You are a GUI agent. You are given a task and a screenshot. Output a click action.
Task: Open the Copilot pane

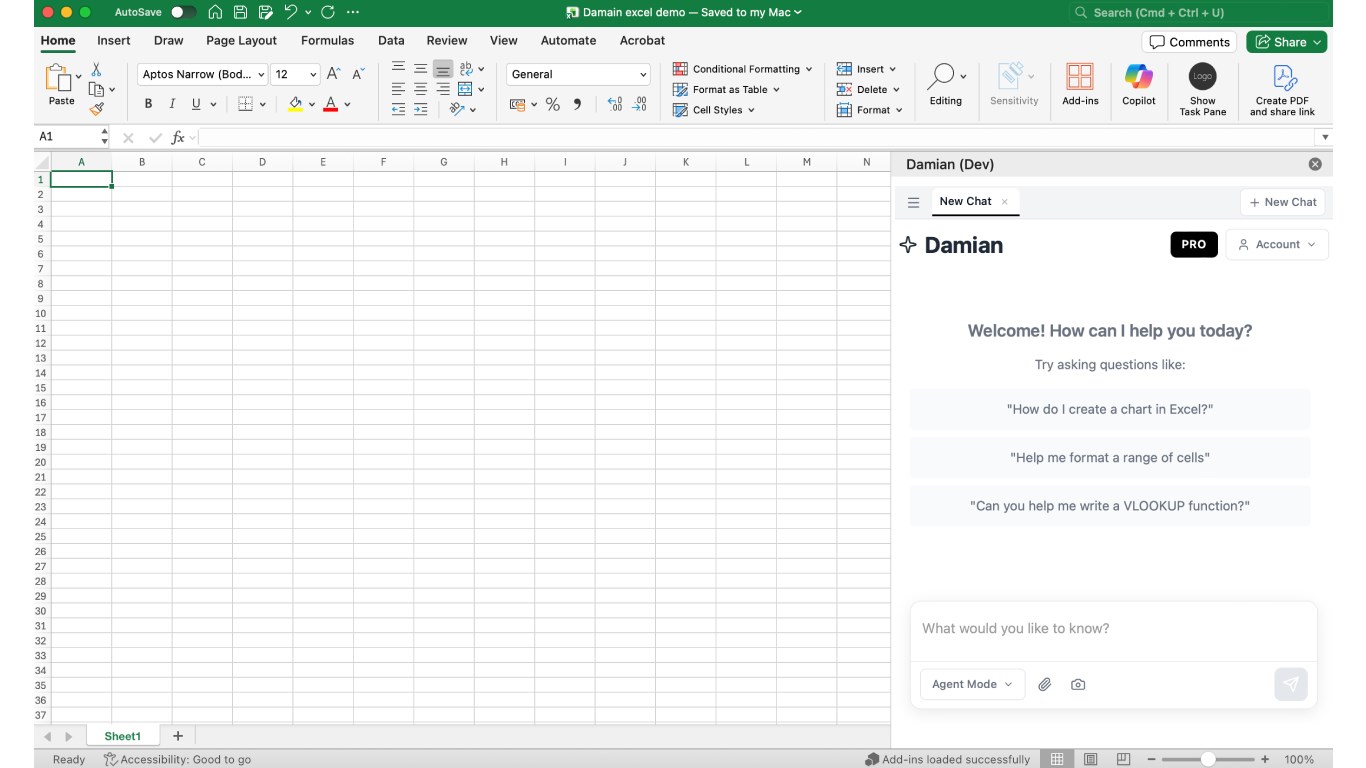click(1138, 84)
